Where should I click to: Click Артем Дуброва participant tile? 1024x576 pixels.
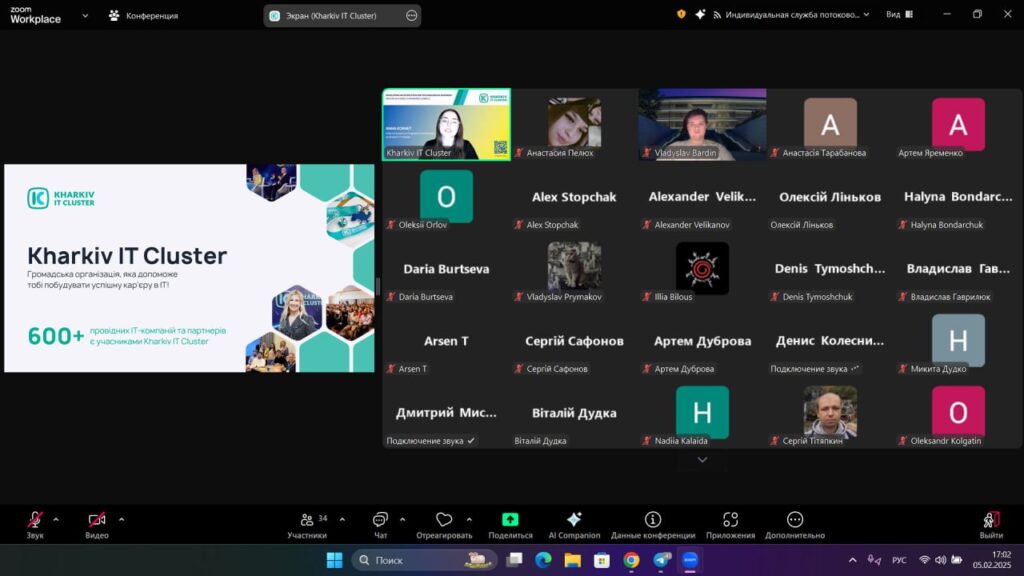click(x=702, y=340)
